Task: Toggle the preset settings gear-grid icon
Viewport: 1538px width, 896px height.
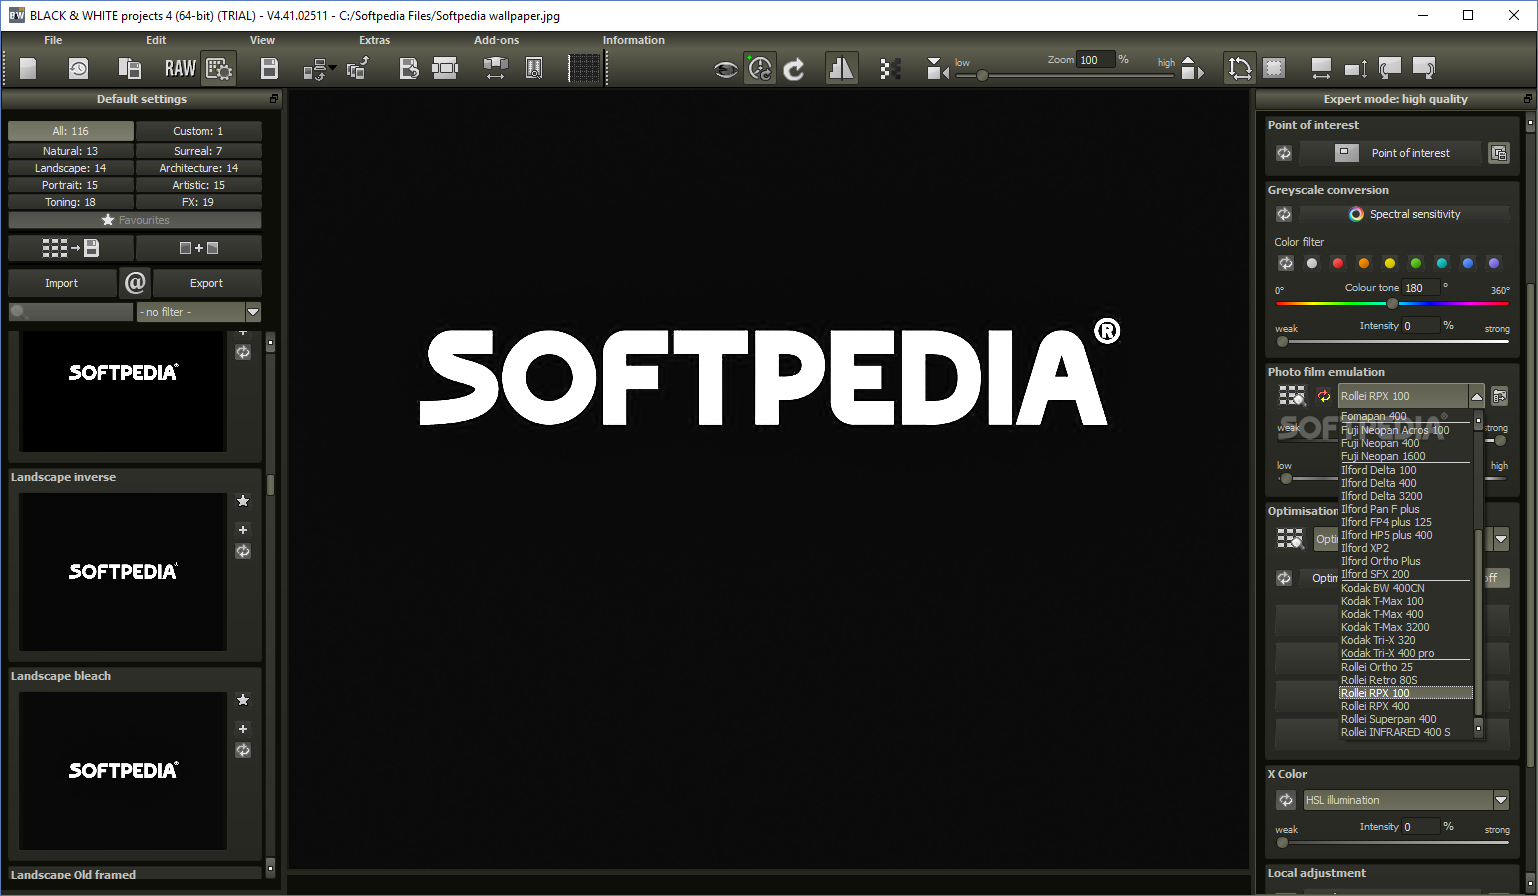Action: (x=218, y=68)
